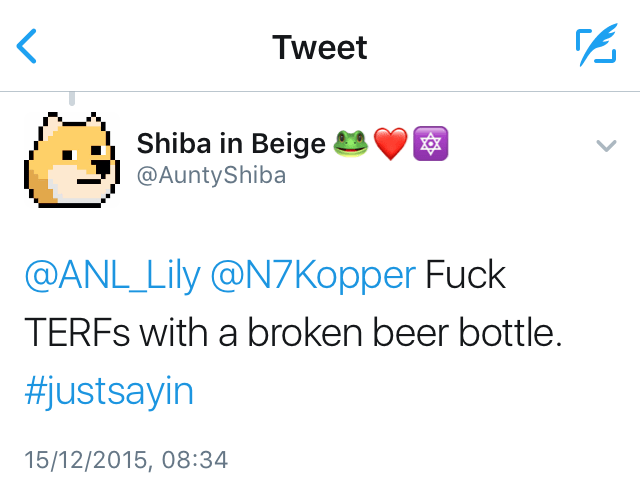The image size is (640, 491).
Task: Follow the #justsayin hashtag
Action: tap(108, 392)
